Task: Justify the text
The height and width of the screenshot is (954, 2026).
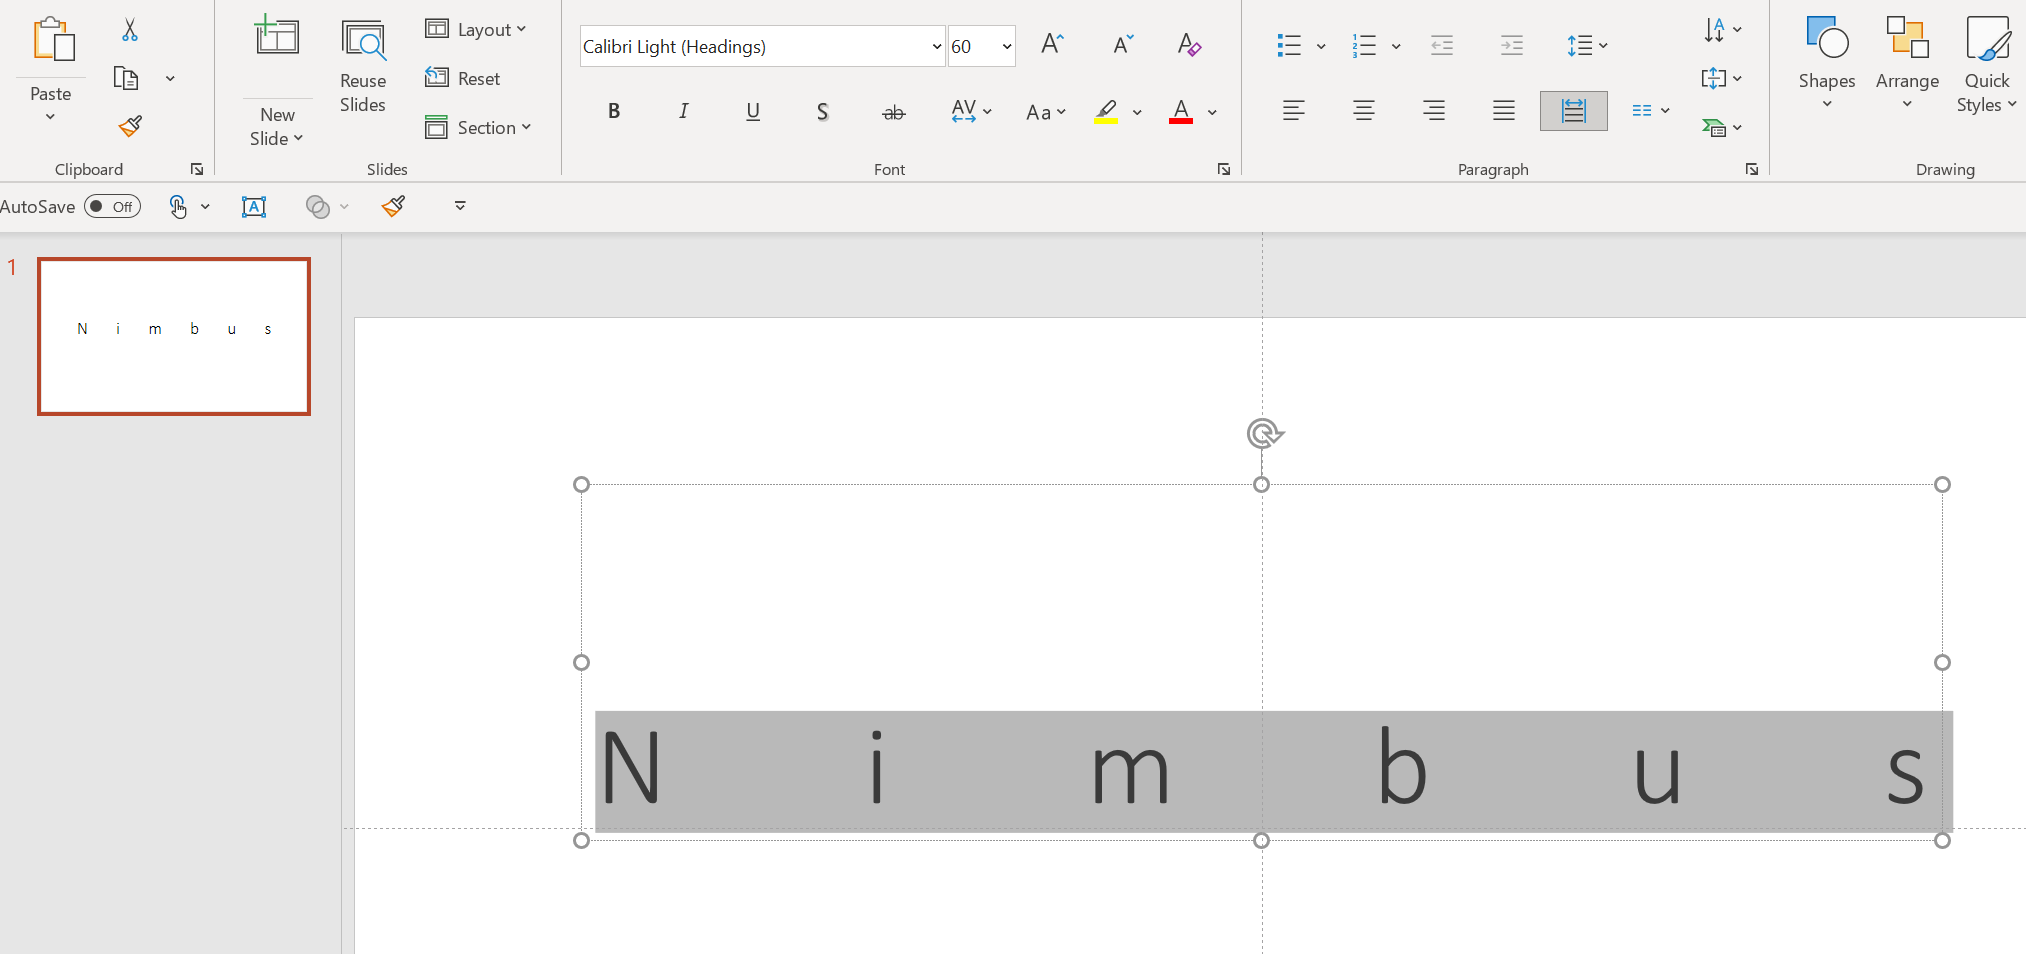Action: [x=1504, y=110]
